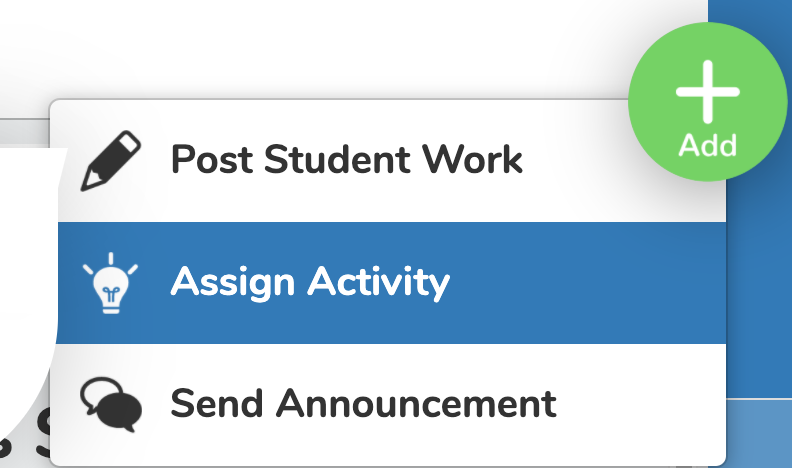Tap the white plus sign icon
The width and height of the screenshot is (792, 468).
[708, 92]
